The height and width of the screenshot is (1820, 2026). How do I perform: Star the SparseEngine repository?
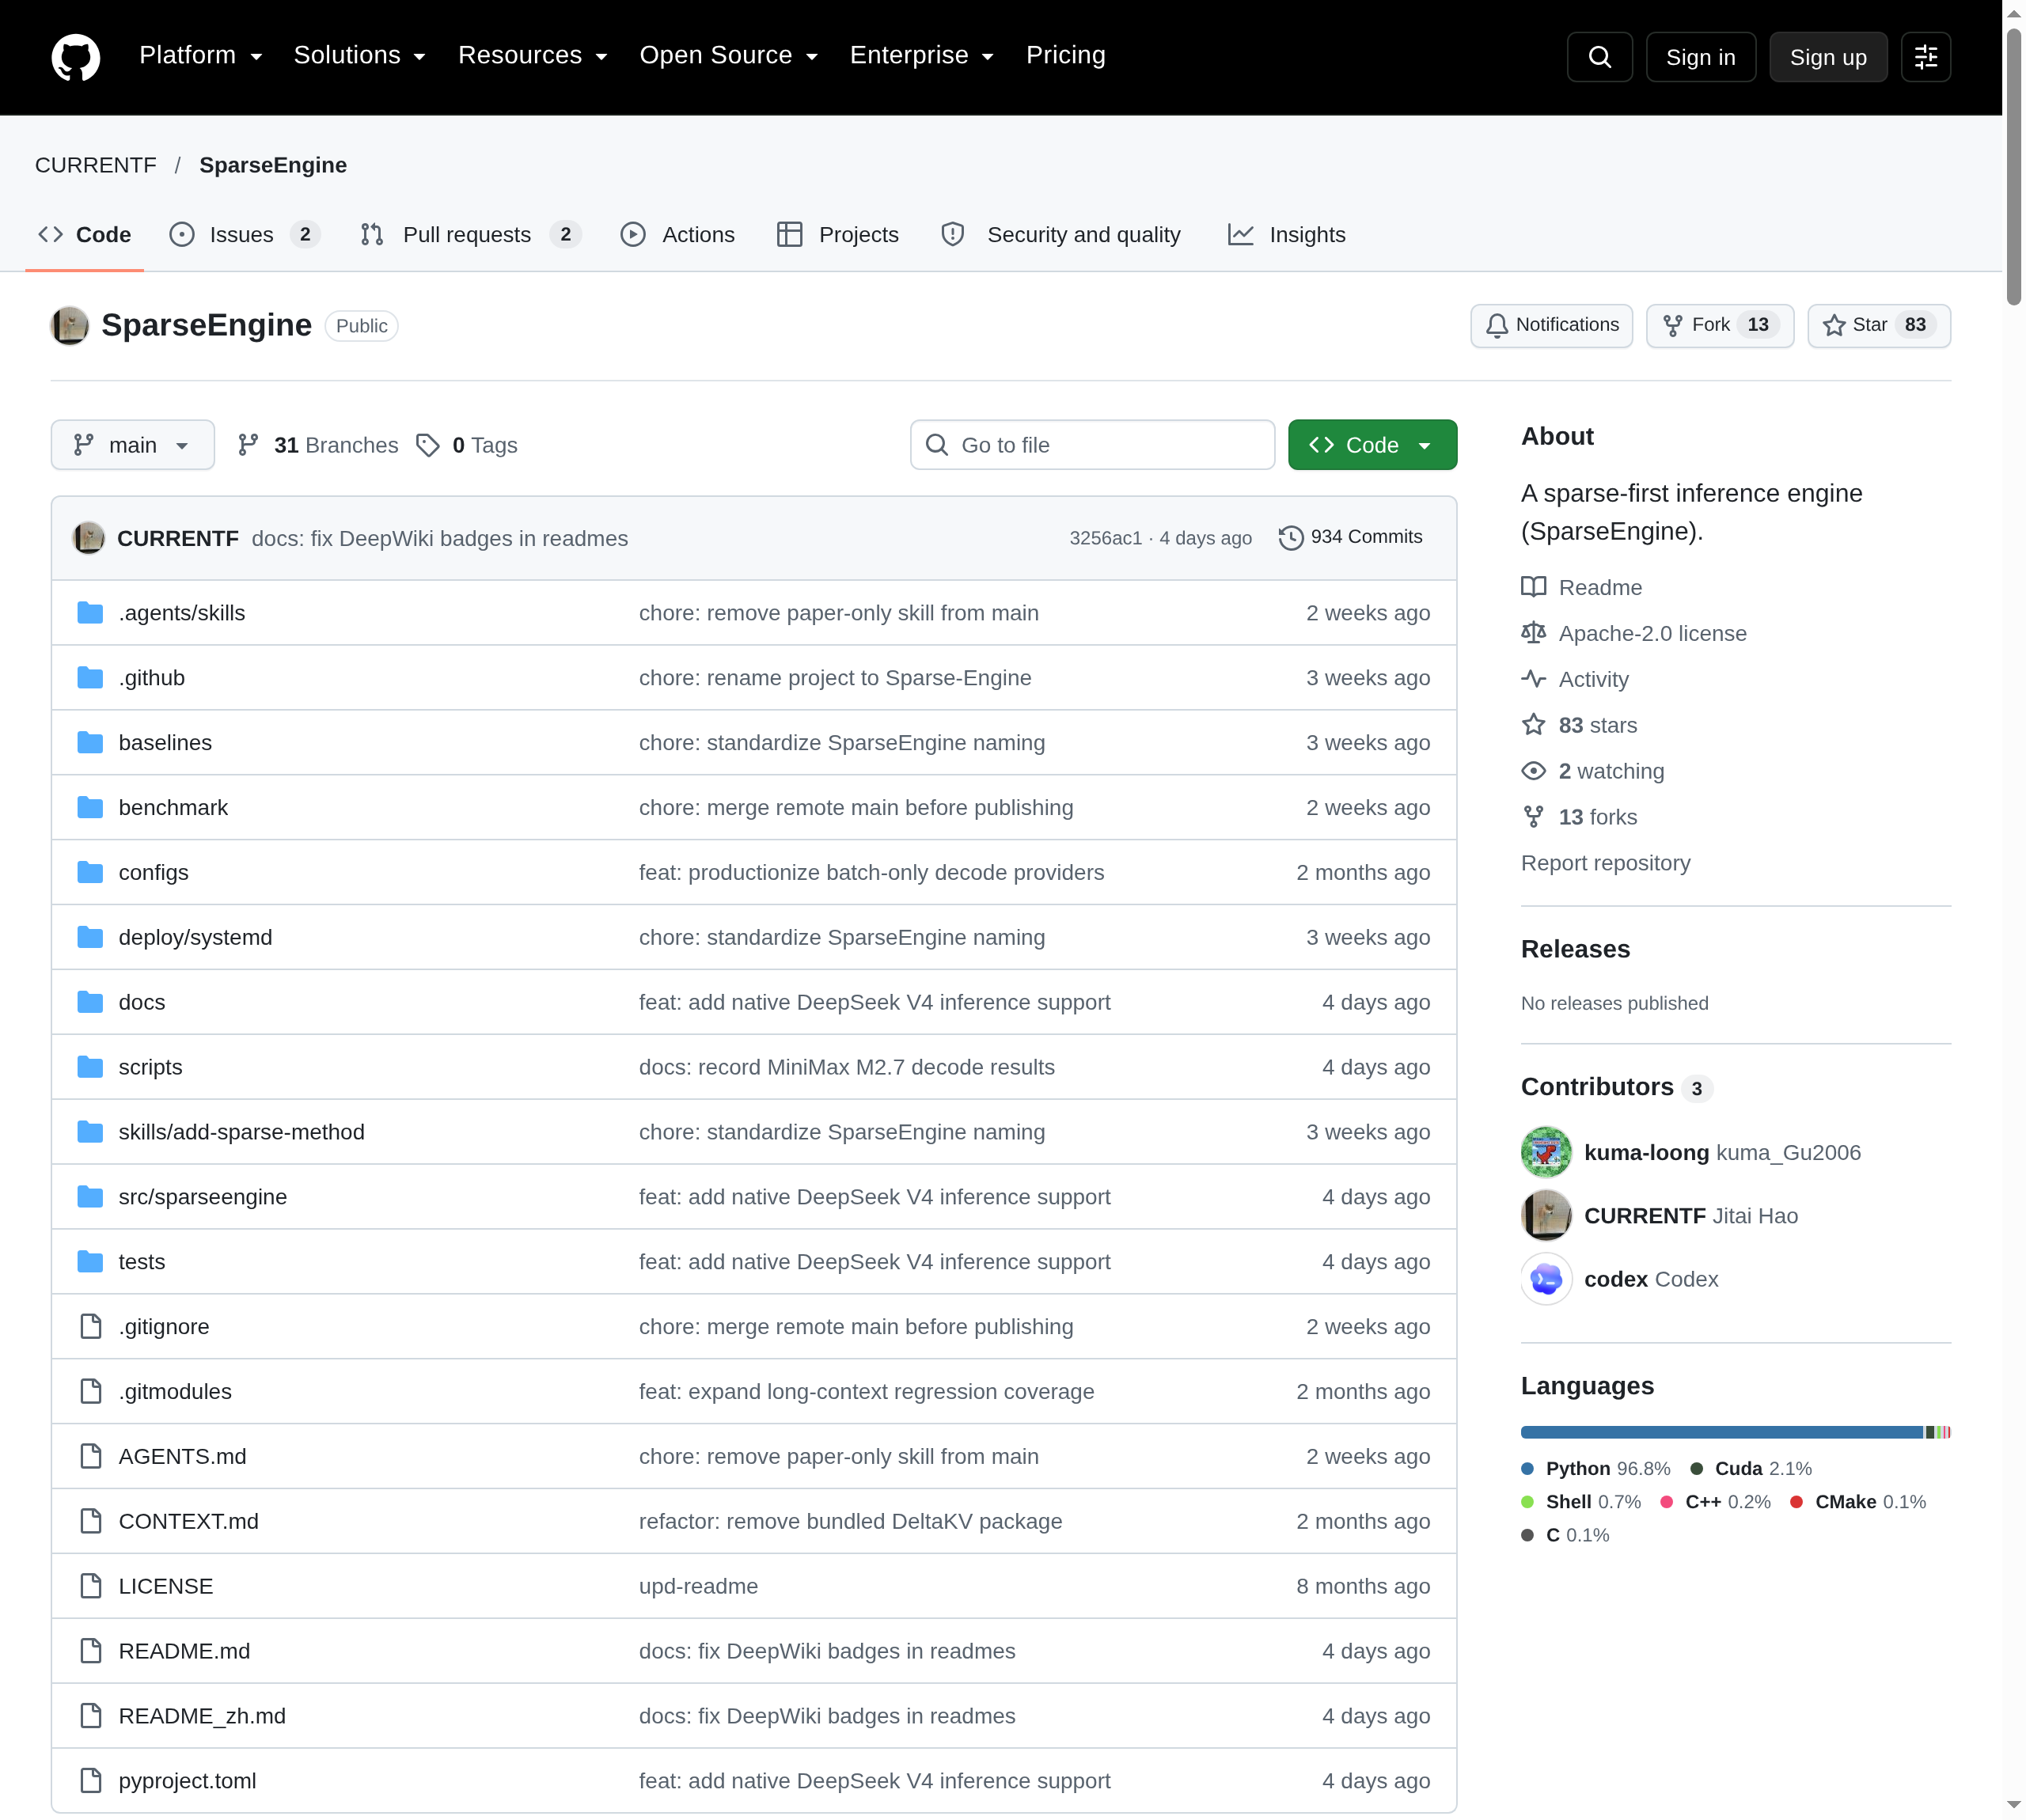click(x=1878, y=325)
